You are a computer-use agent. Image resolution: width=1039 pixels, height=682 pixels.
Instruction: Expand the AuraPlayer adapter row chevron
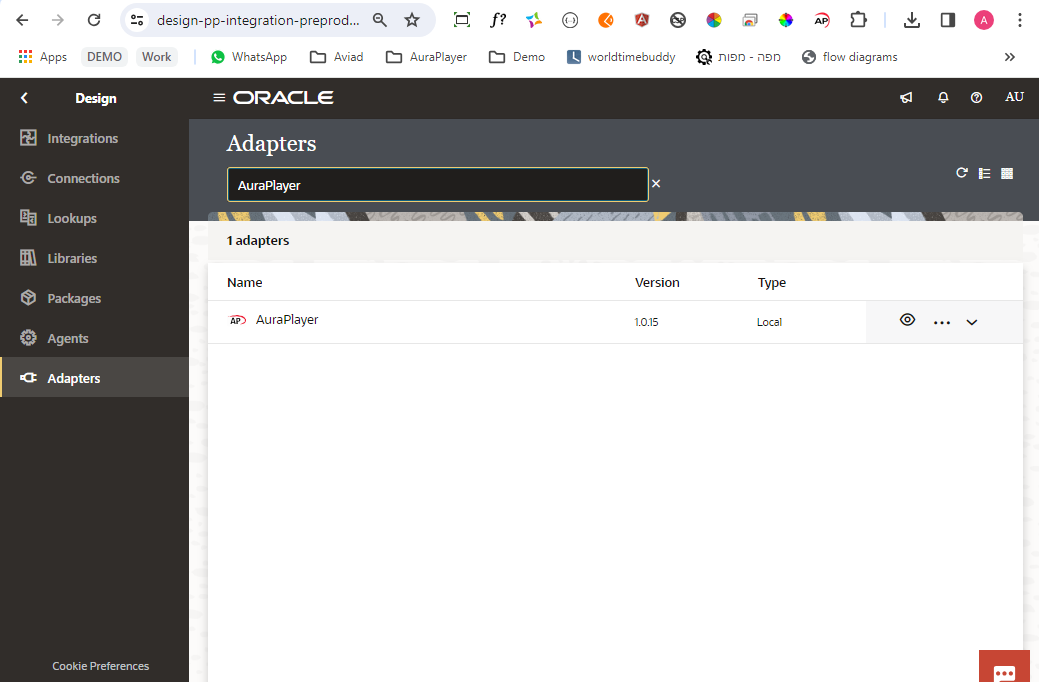971,323
